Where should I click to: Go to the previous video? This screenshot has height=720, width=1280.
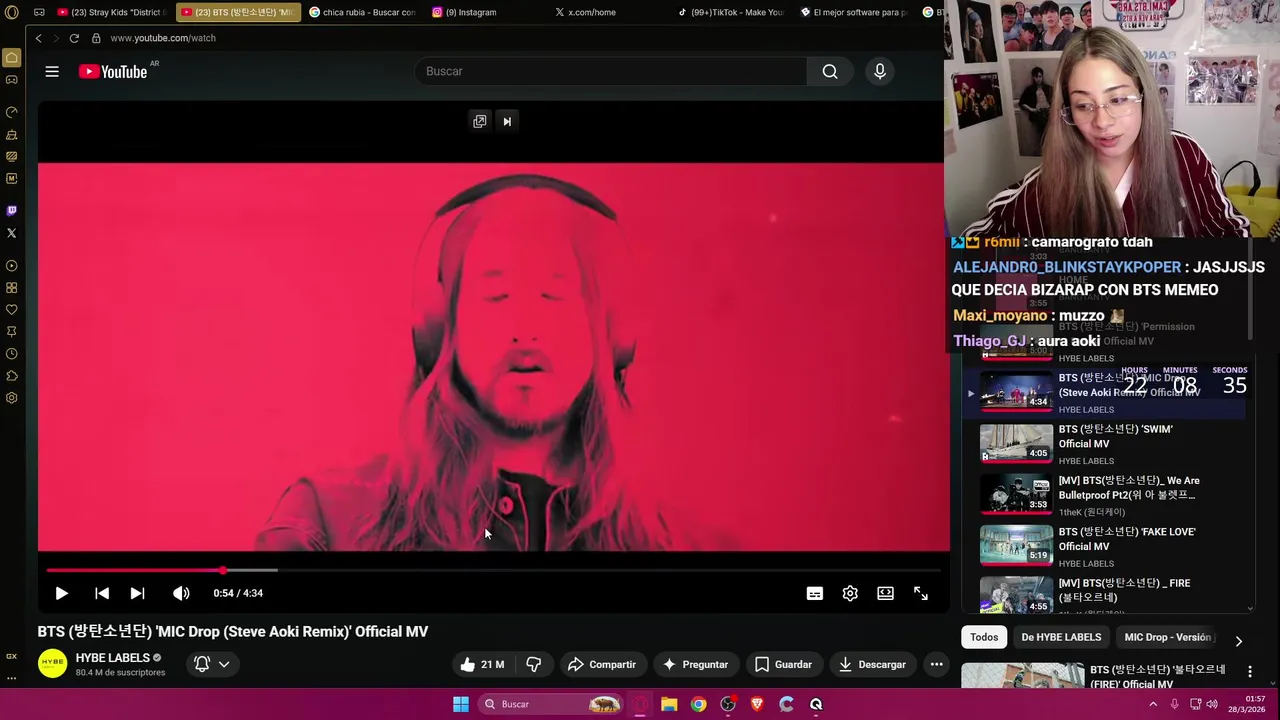(x=102, y=593)
